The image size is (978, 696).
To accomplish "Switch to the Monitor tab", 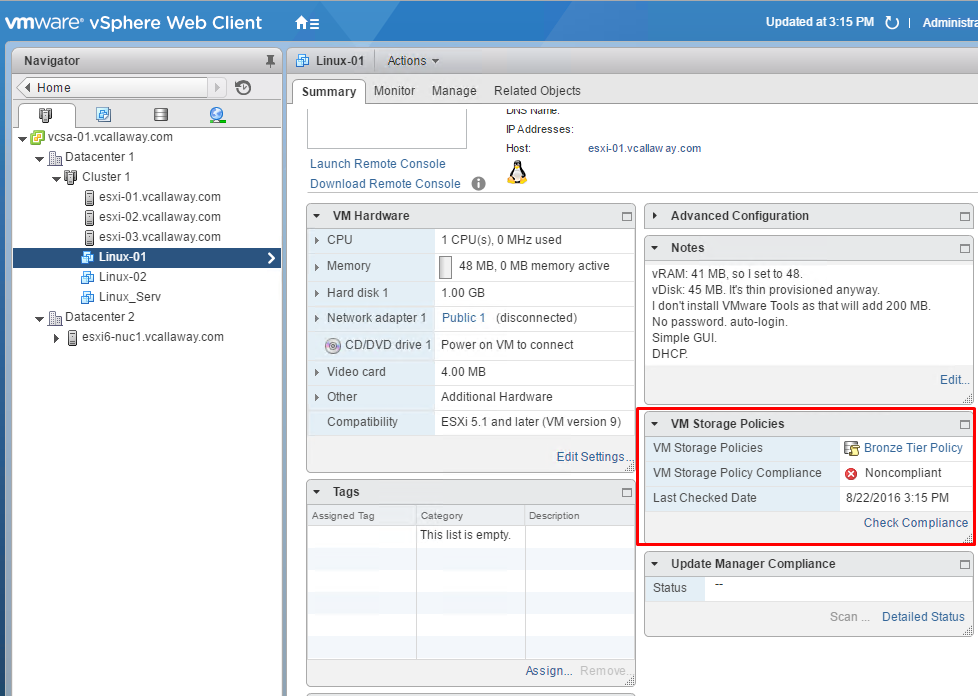I will pos(394,91).
